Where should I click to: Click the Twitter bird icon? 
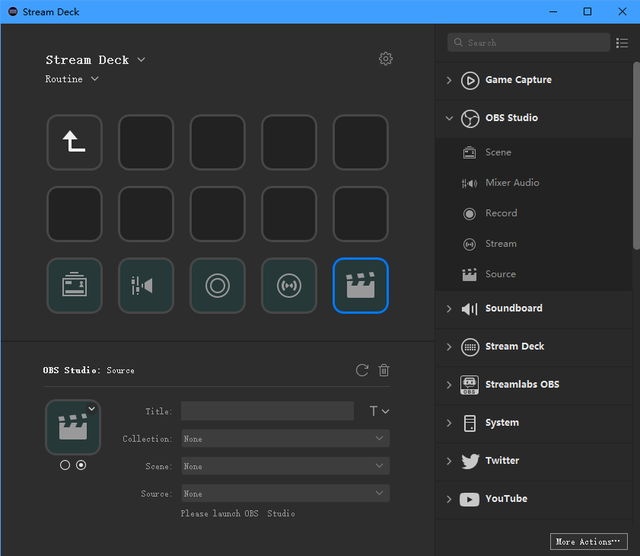(470, 461)
